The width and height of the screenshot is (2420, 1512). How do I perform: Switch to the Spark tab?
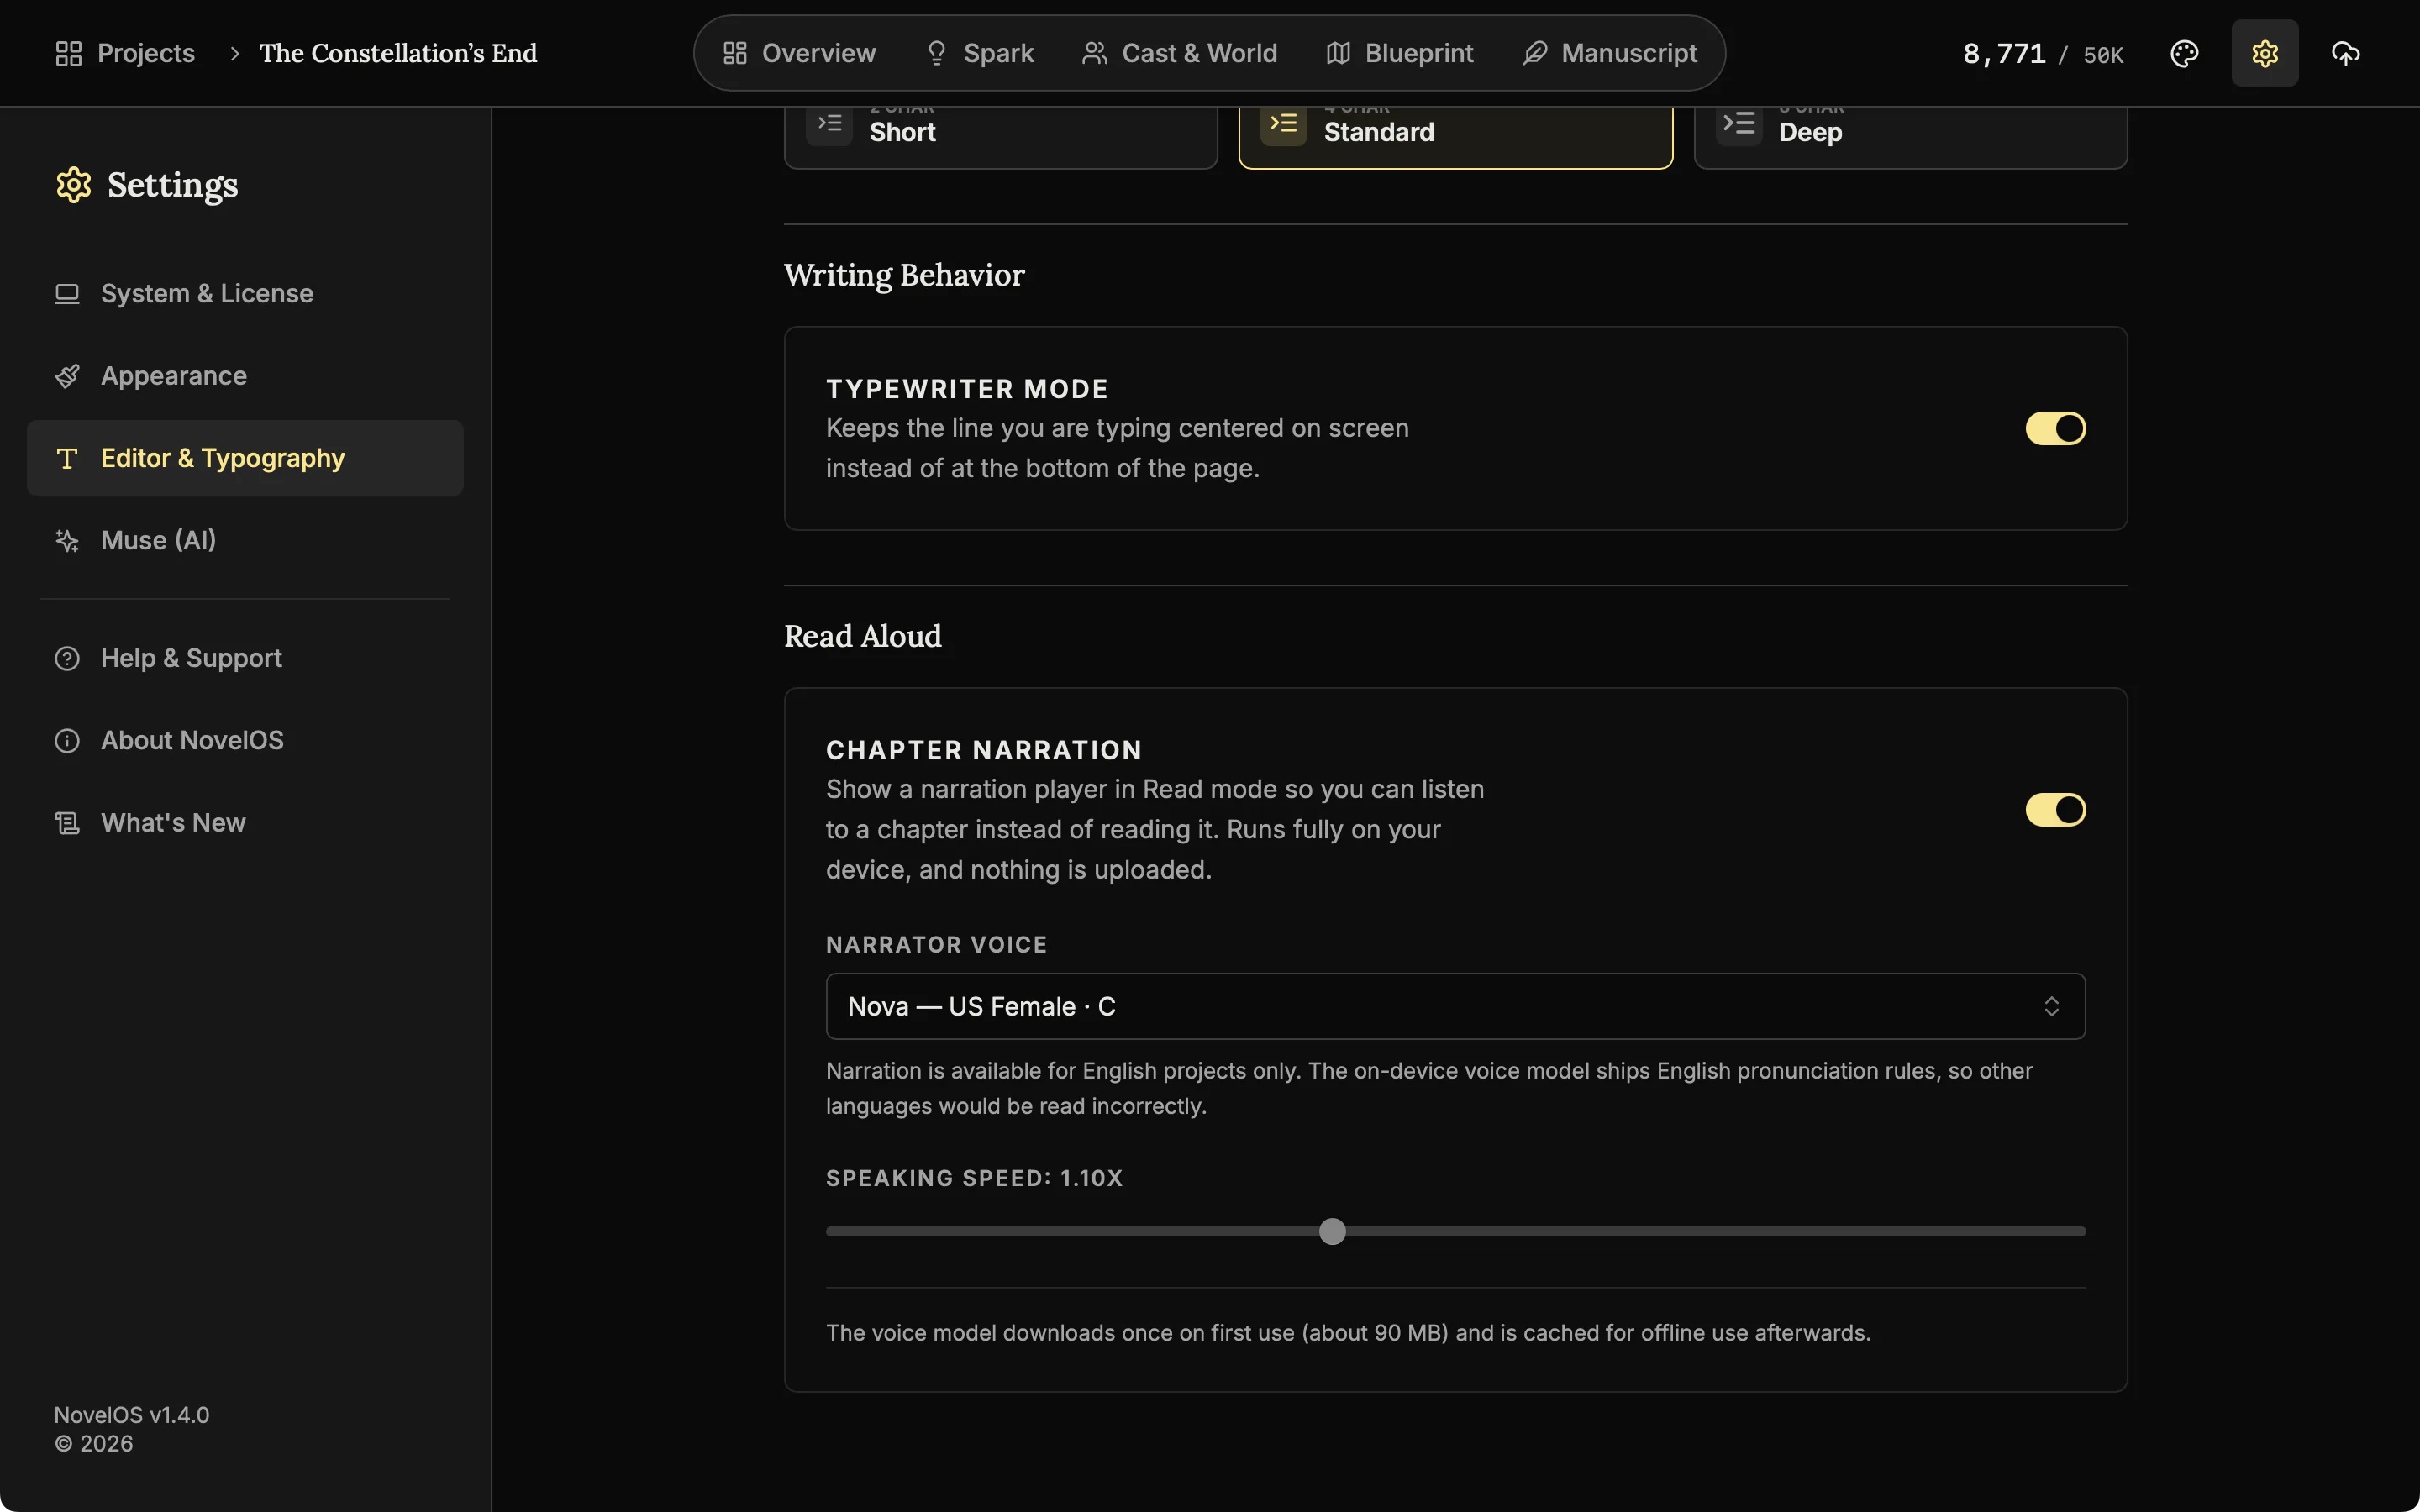click(x=979, y=53)
